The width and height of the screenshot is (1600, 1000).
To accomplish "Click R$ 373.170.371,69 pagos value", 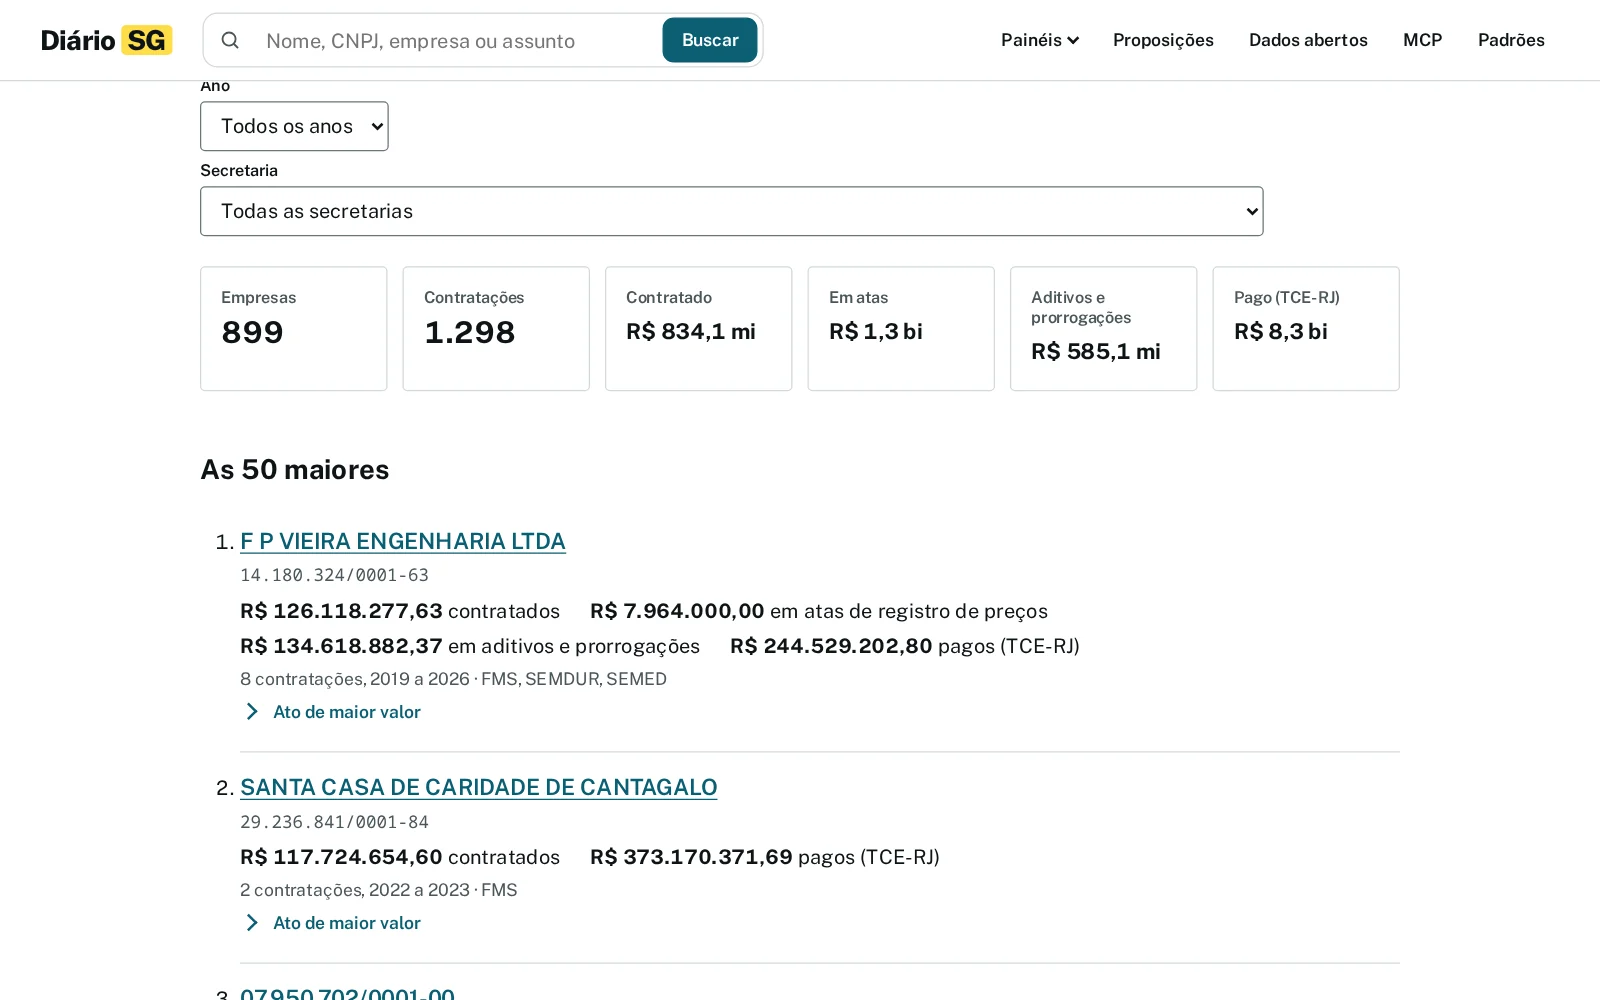I will [765, 857].
